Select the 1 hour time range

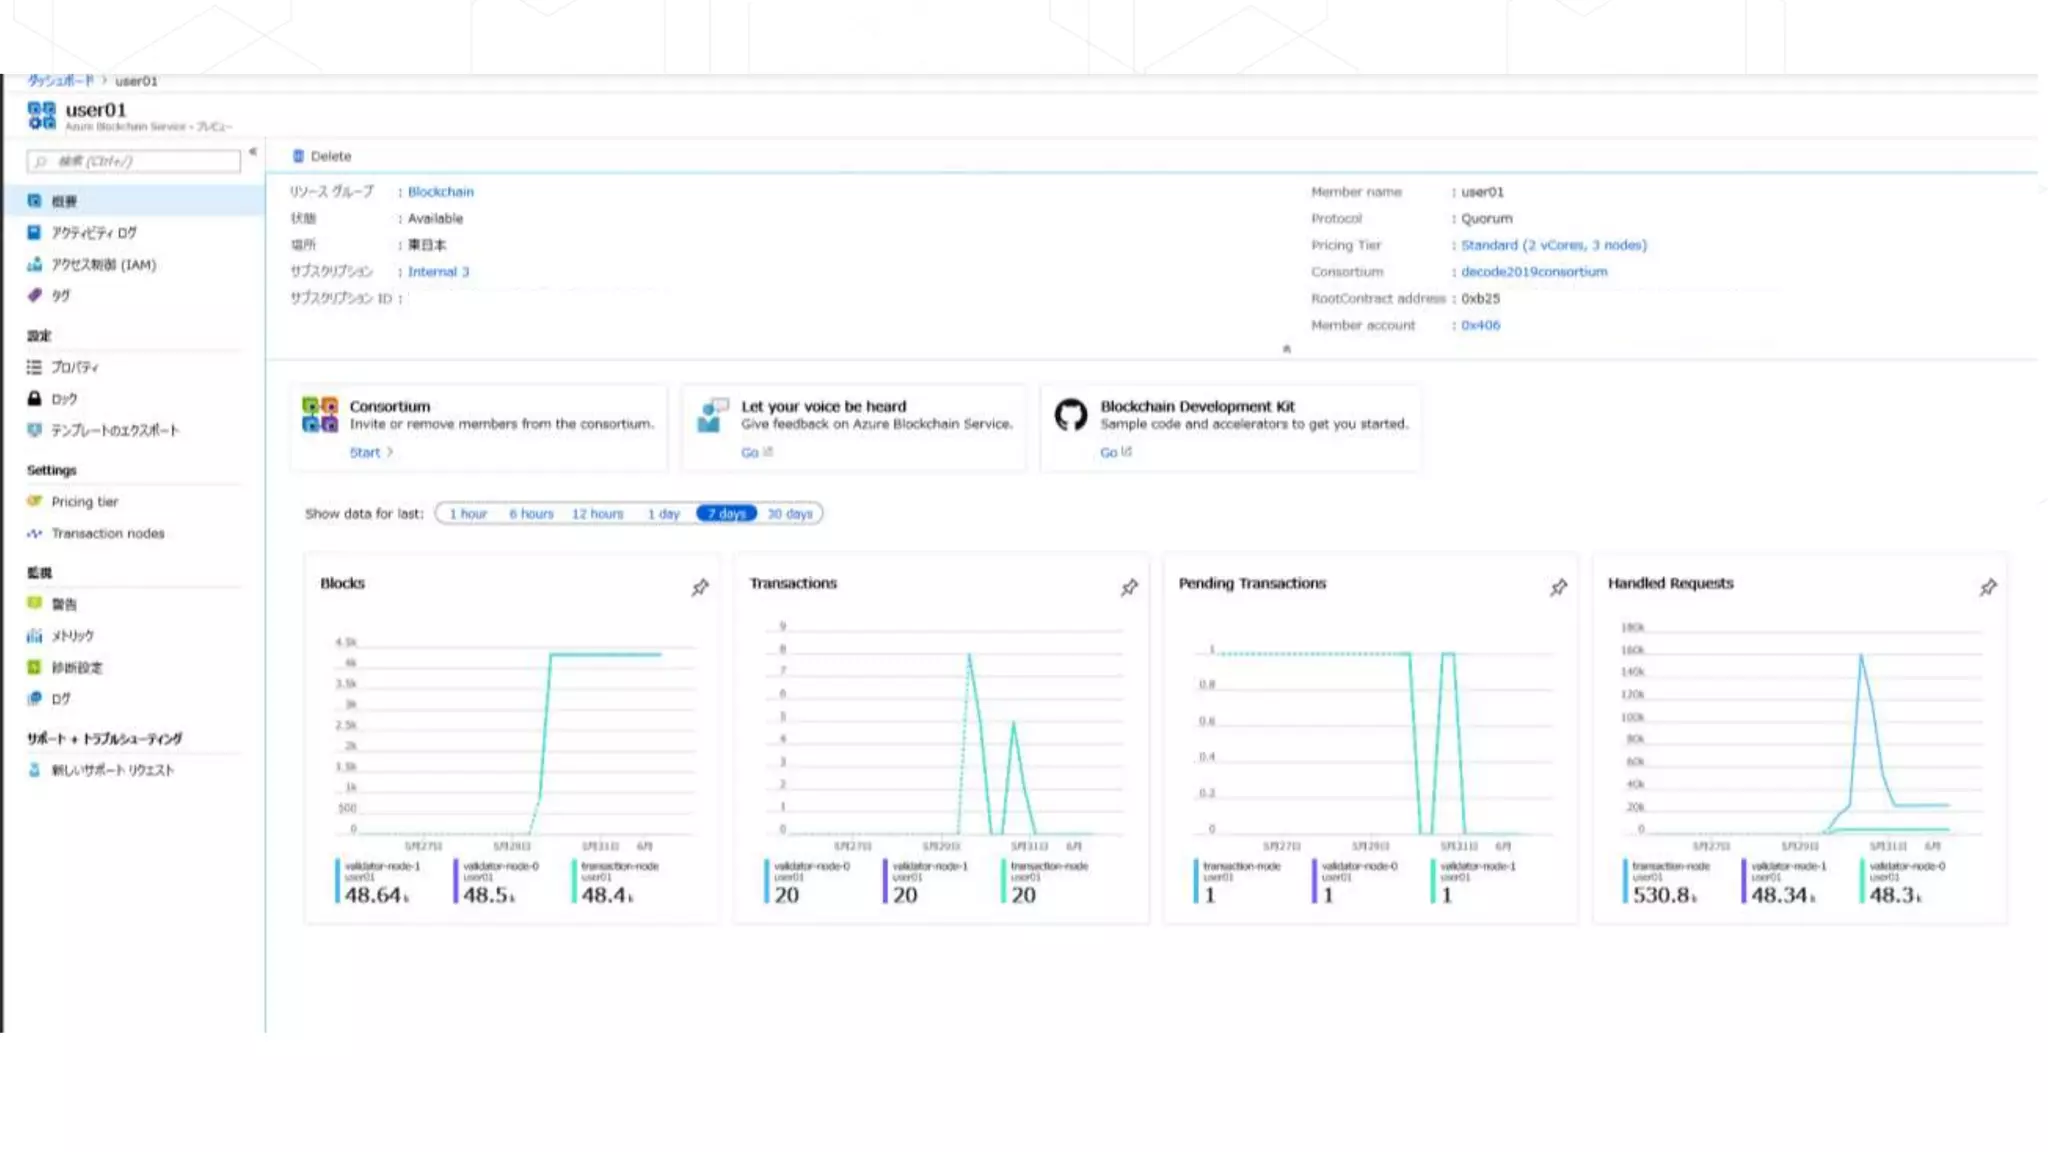click(x=467, y=514)
